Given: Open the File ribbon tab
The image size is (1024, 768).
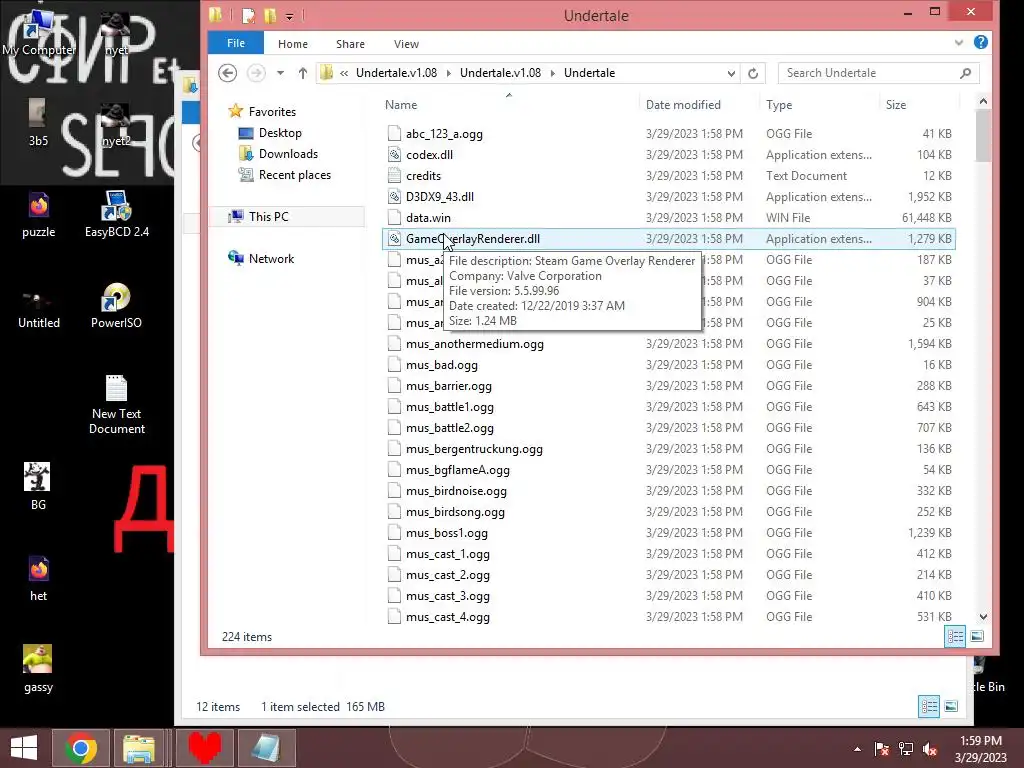Looking at the screenshot, I should (236, 43).
